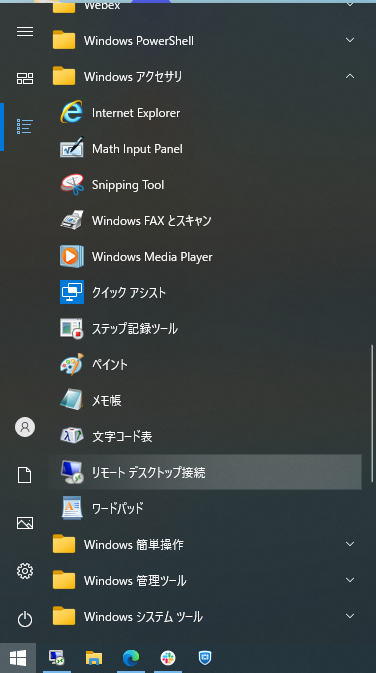Open the blue shield app on taskbar
376x673 pixels.
tap(205, 658)
